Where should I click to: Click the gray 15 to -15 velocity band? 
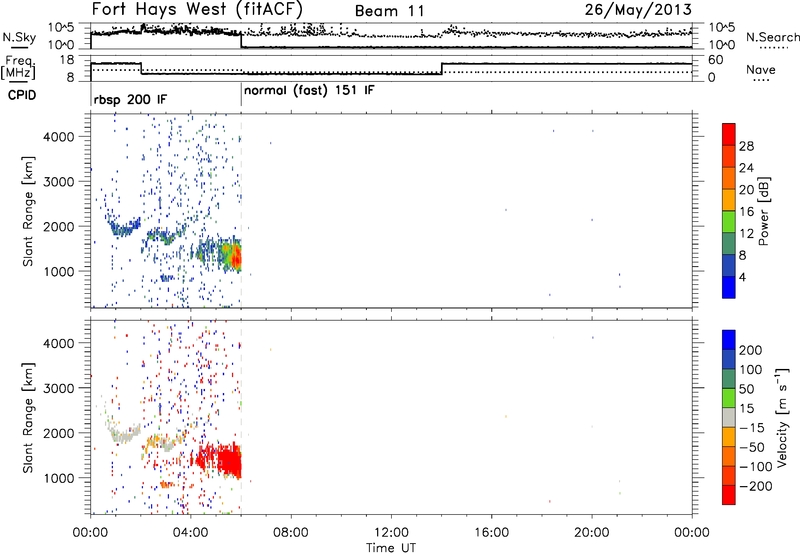729,417
